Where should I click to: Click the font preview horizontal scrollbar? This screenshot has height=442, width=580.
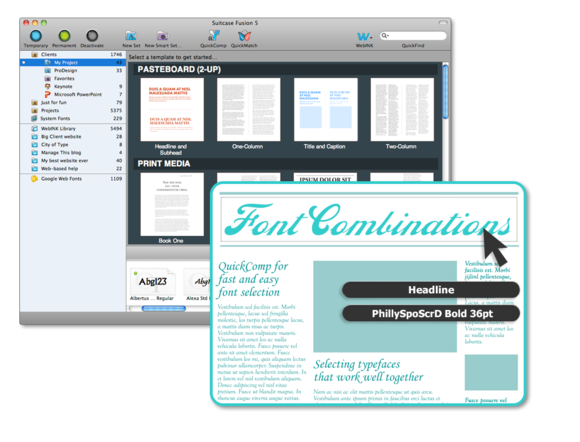(164, 308)
